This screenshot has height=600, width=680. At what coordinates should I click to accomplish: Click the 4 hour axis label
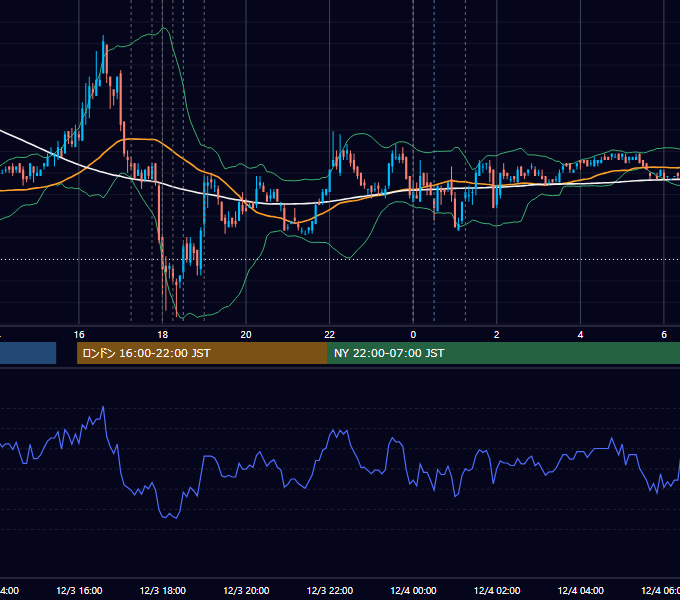tap(580, 335)
